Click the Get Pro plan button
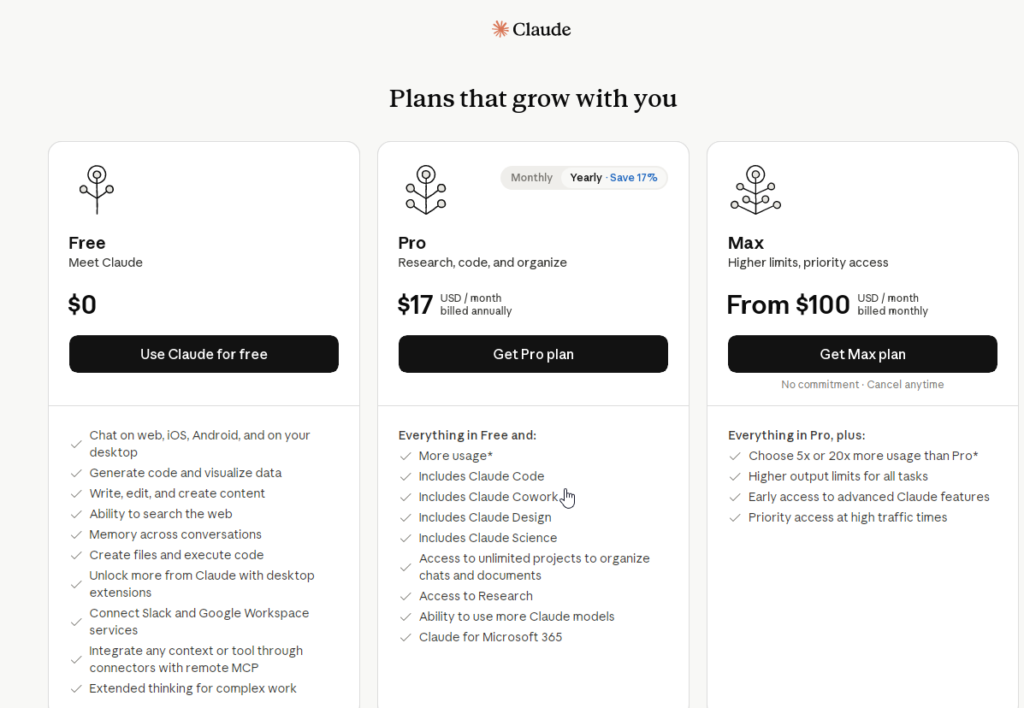 point(533,354)
